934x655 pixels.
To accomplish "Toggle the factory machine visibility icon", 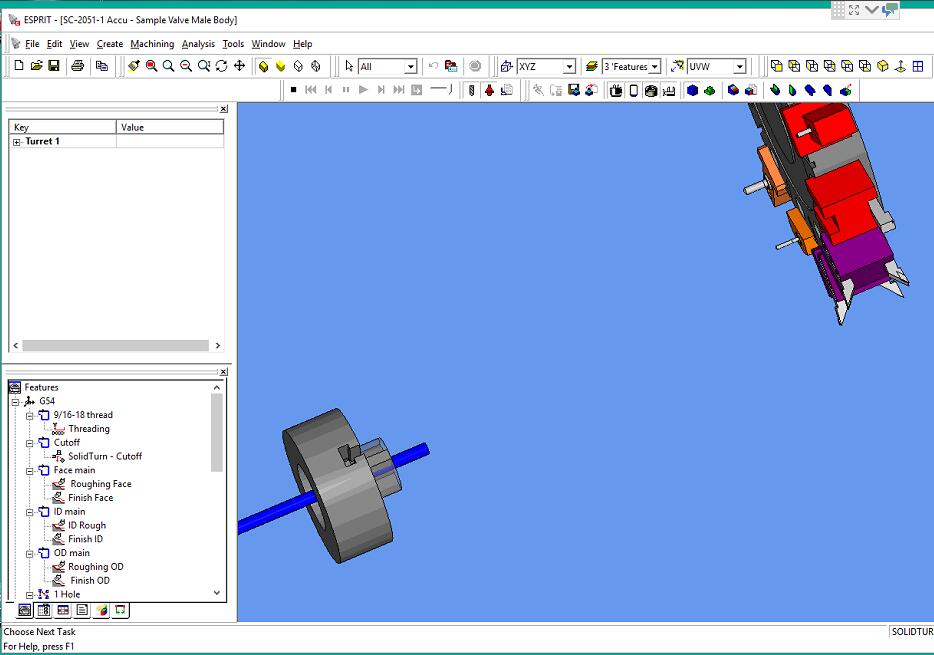I will [x=669, y=91].
